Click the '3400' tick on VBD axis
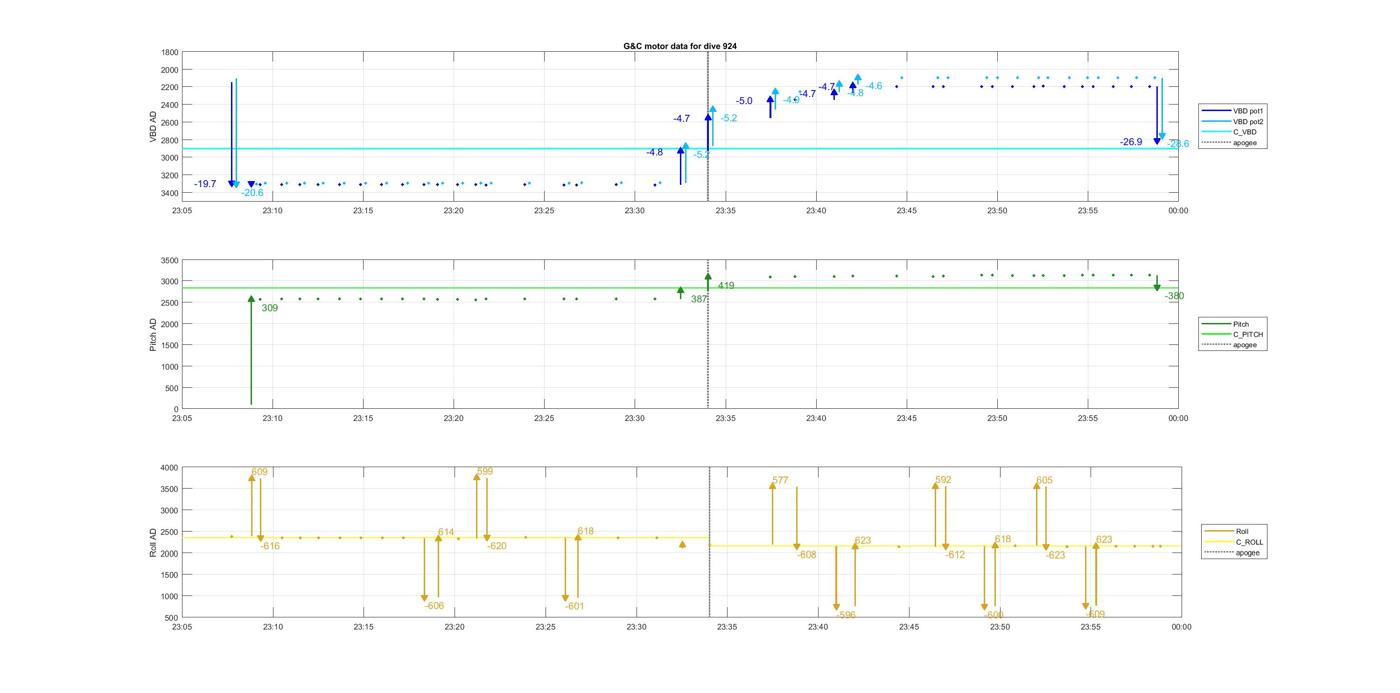The width and height of the screenshot is (1400, 693). point(170,193)
